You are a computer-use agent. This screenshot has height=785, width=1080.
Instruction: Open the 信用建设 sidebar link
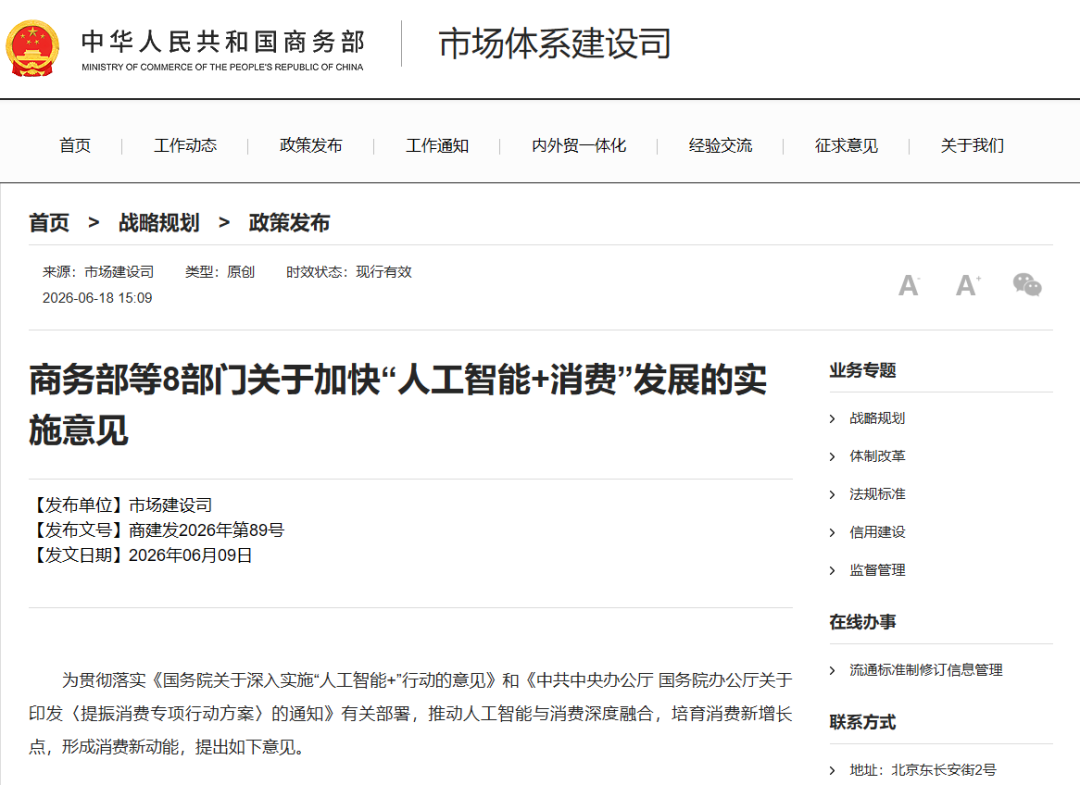coord(877,532)
